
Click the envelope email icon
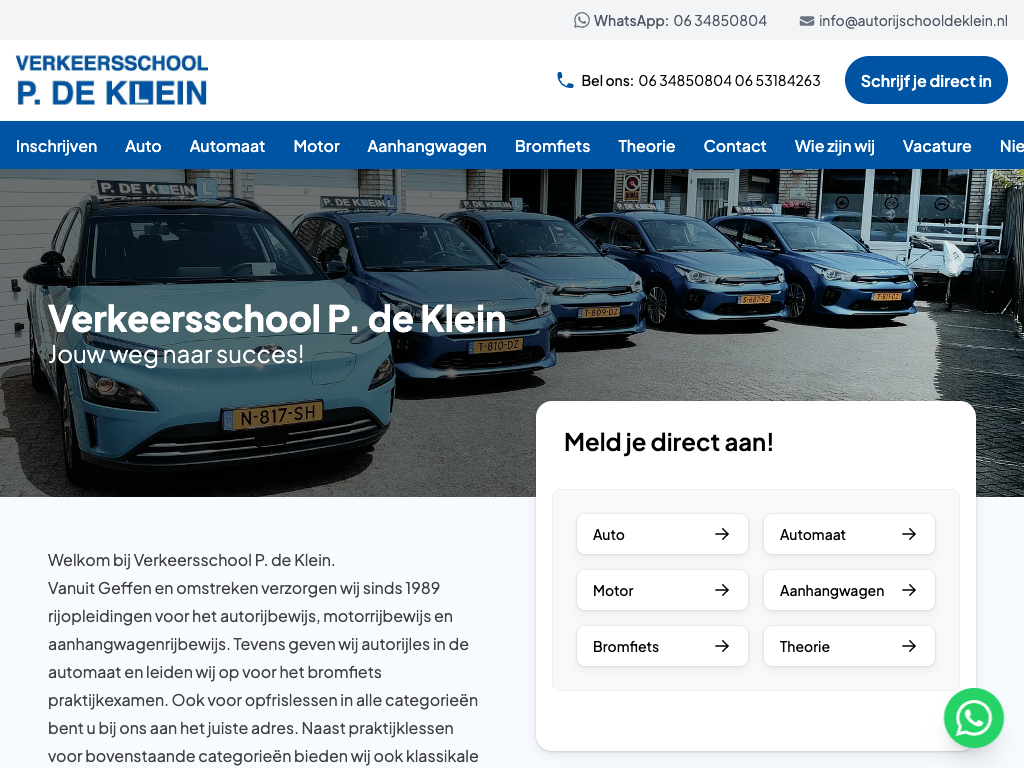pyautogui.click(x=806, y=21)
